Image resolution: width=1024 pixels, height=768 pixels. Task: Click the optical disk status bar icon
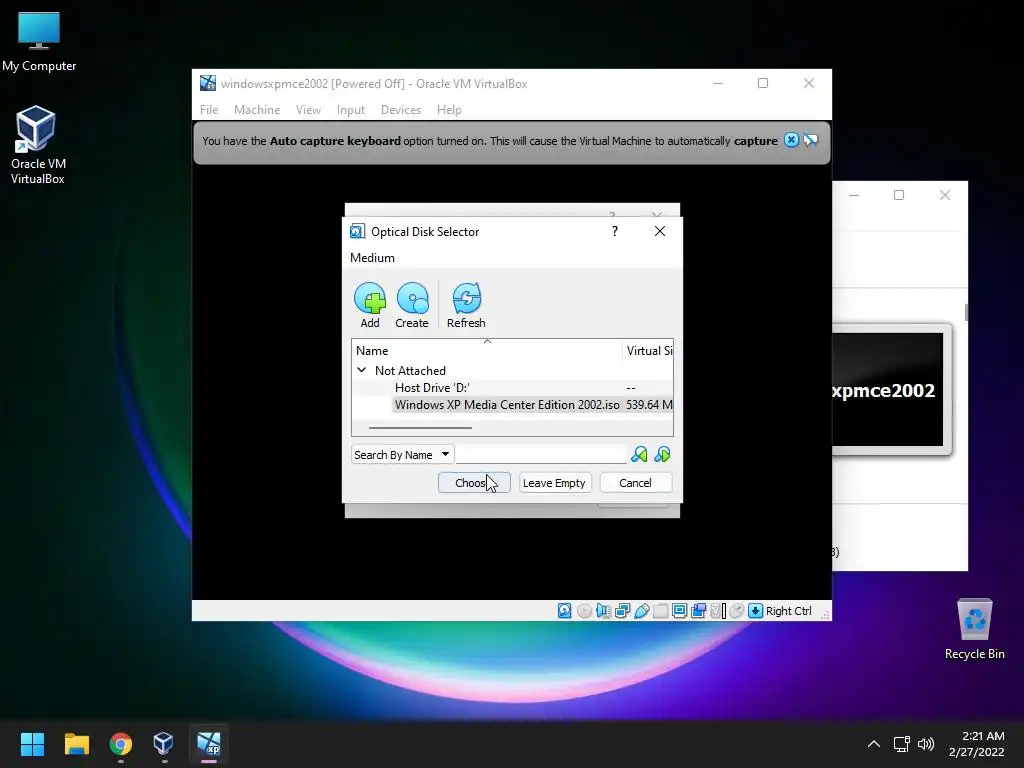[584, 611]
